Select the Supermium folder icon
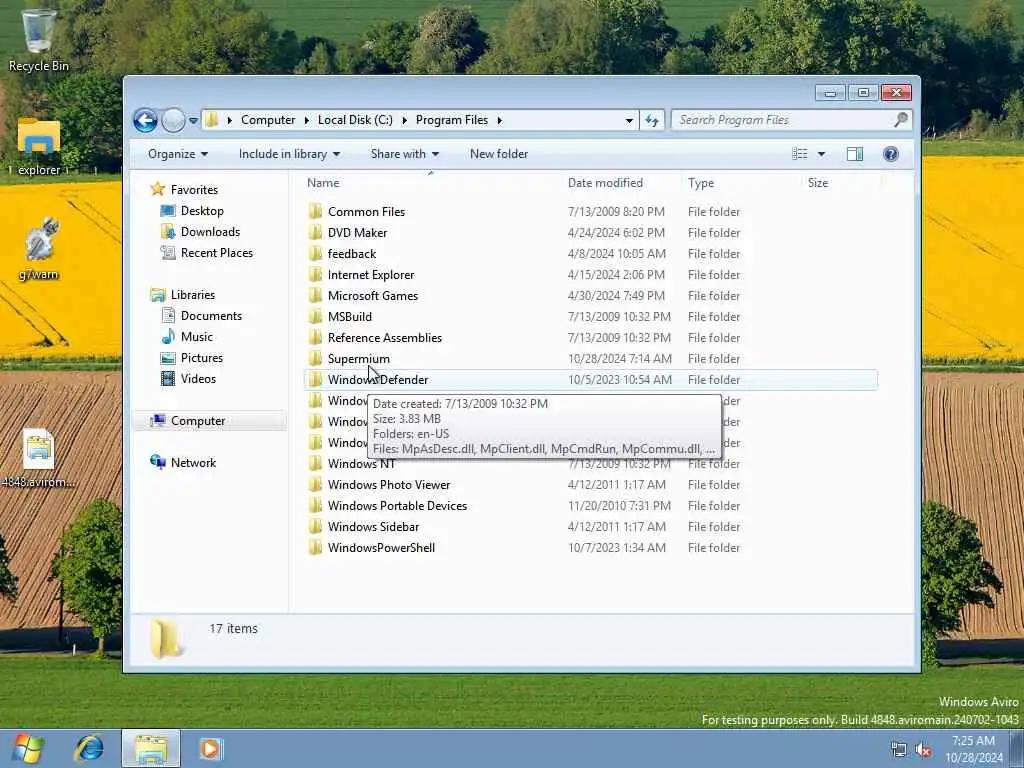This screenshot has height=768, width=1024. 315,359
